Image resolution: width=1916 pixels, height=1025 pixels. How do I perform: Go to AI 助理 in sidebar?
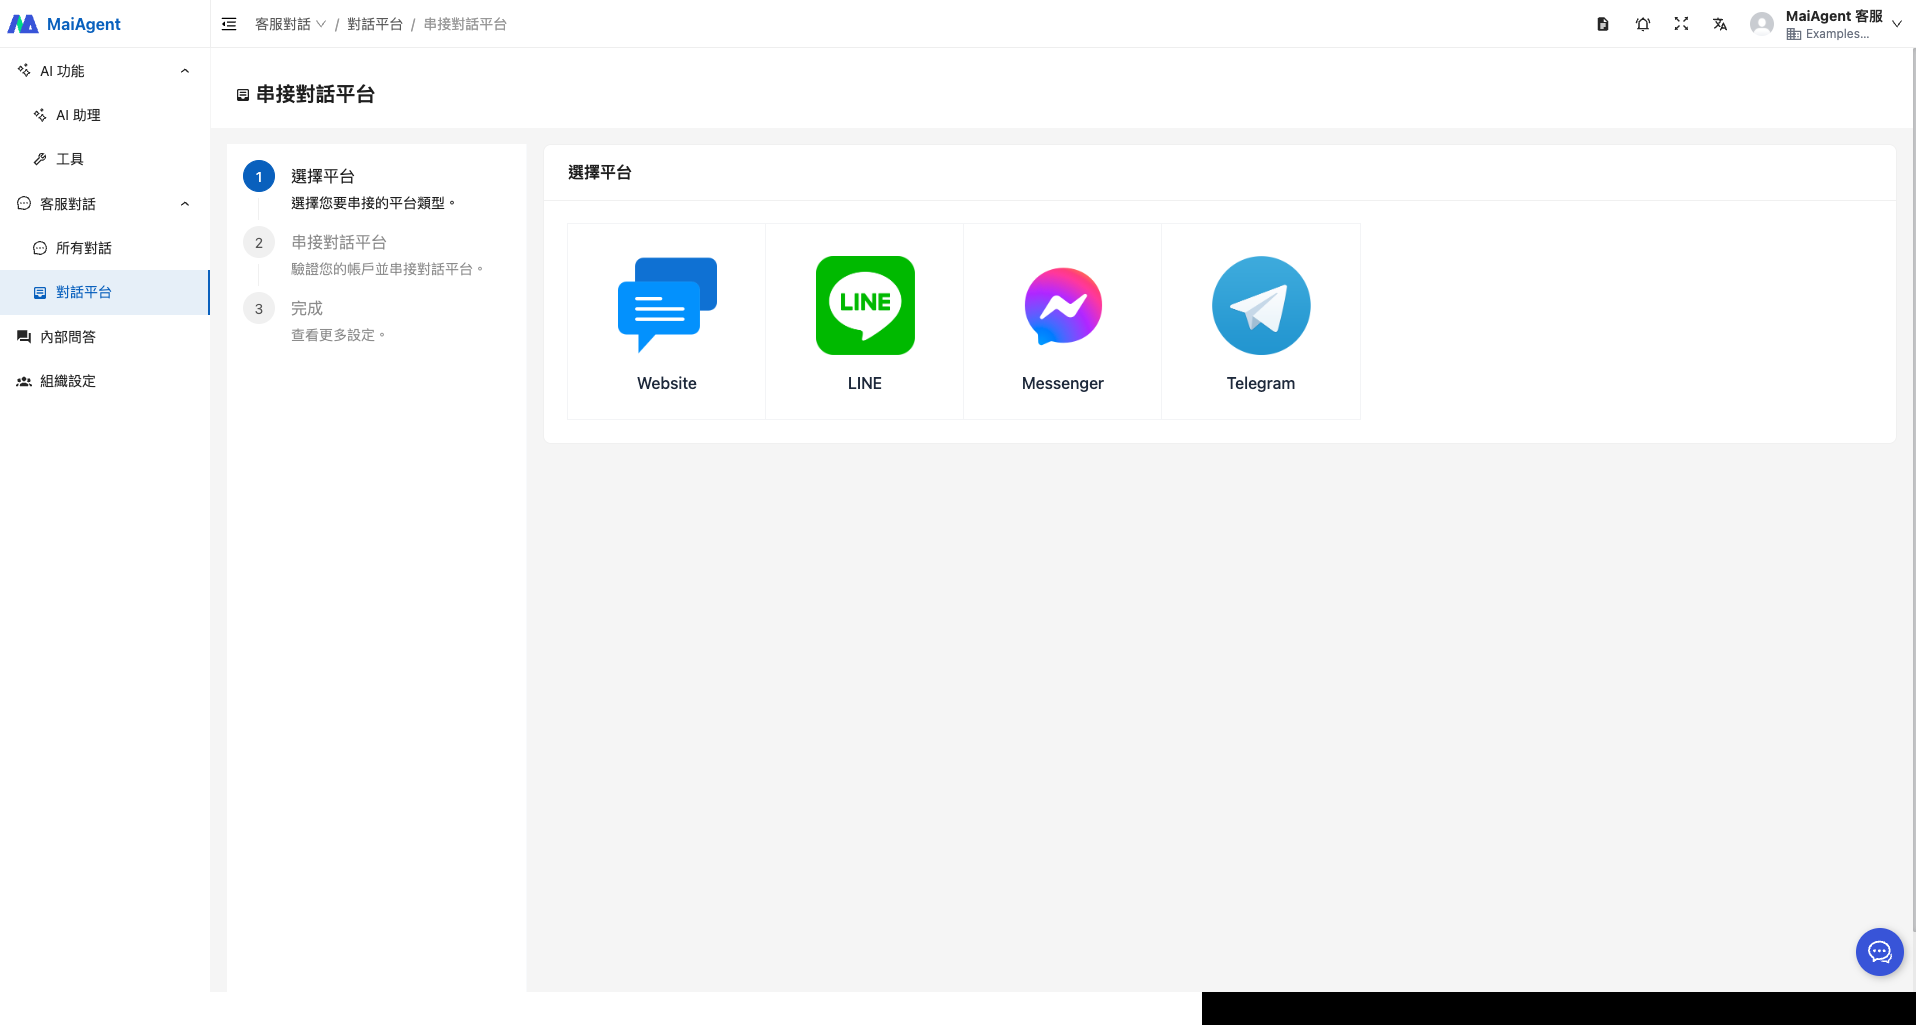[x=78, y=115]
